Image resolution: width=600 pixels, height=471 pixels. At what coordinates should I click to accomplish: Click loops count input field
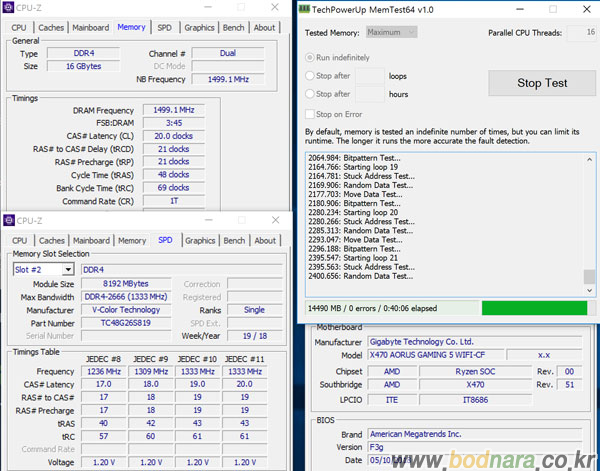[x=370, y=76]
